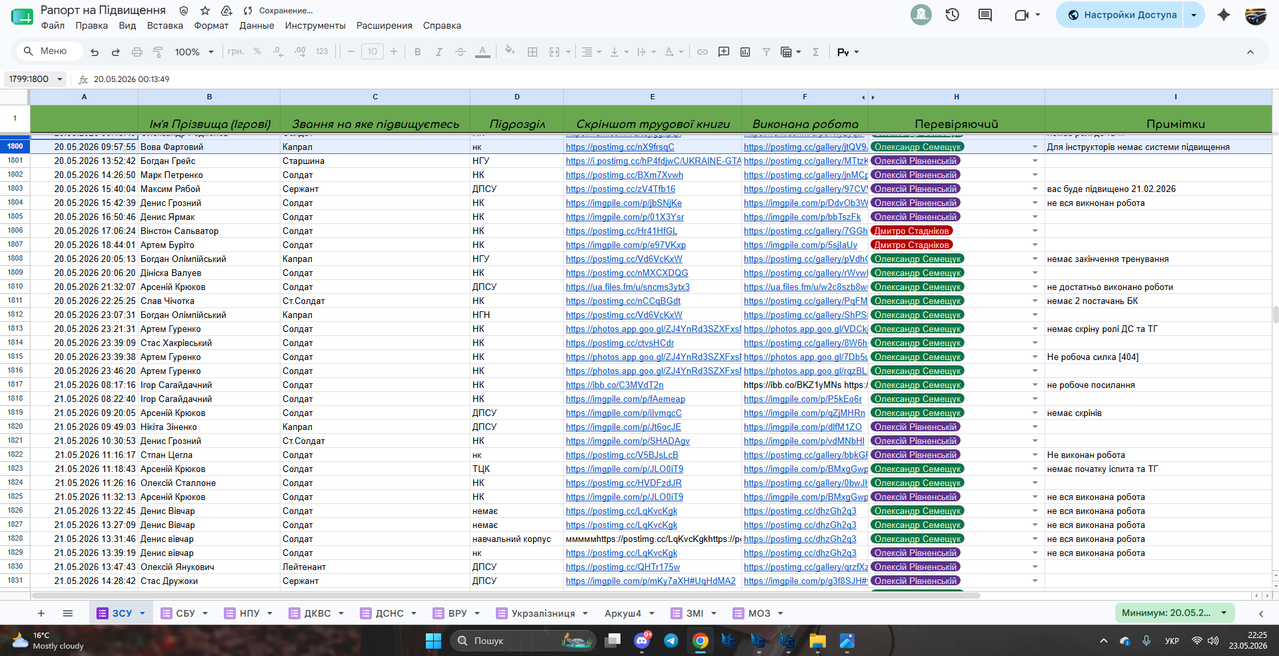
Task: Click merge cells icon
Action: (553, 52)
